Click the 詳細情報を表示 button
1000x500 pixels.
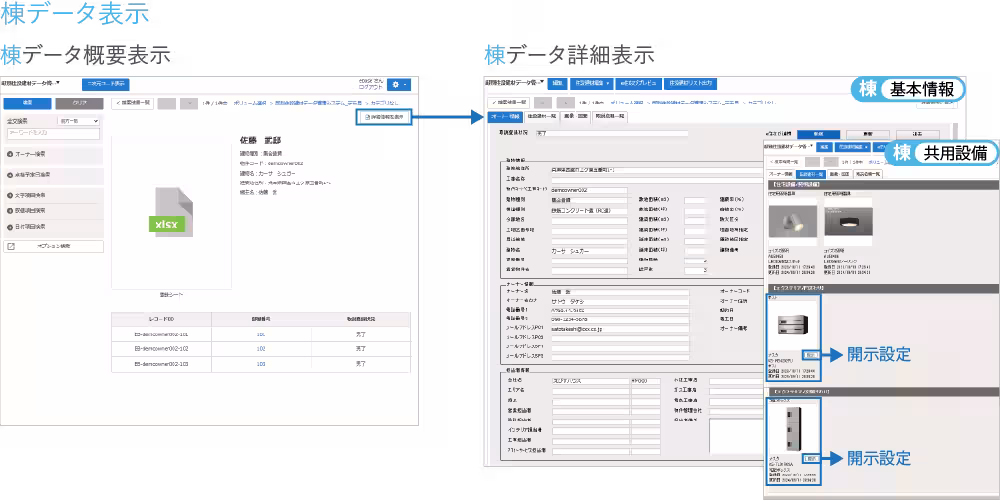coord(383,118)
